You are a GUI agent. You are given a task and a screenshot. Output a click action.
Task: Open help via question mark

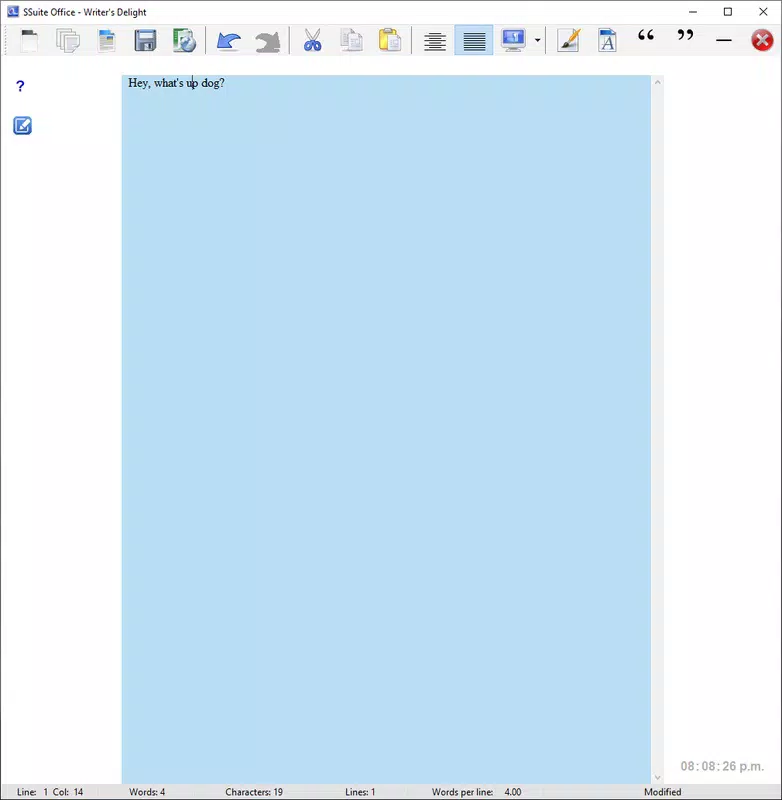tap(20, 86)
